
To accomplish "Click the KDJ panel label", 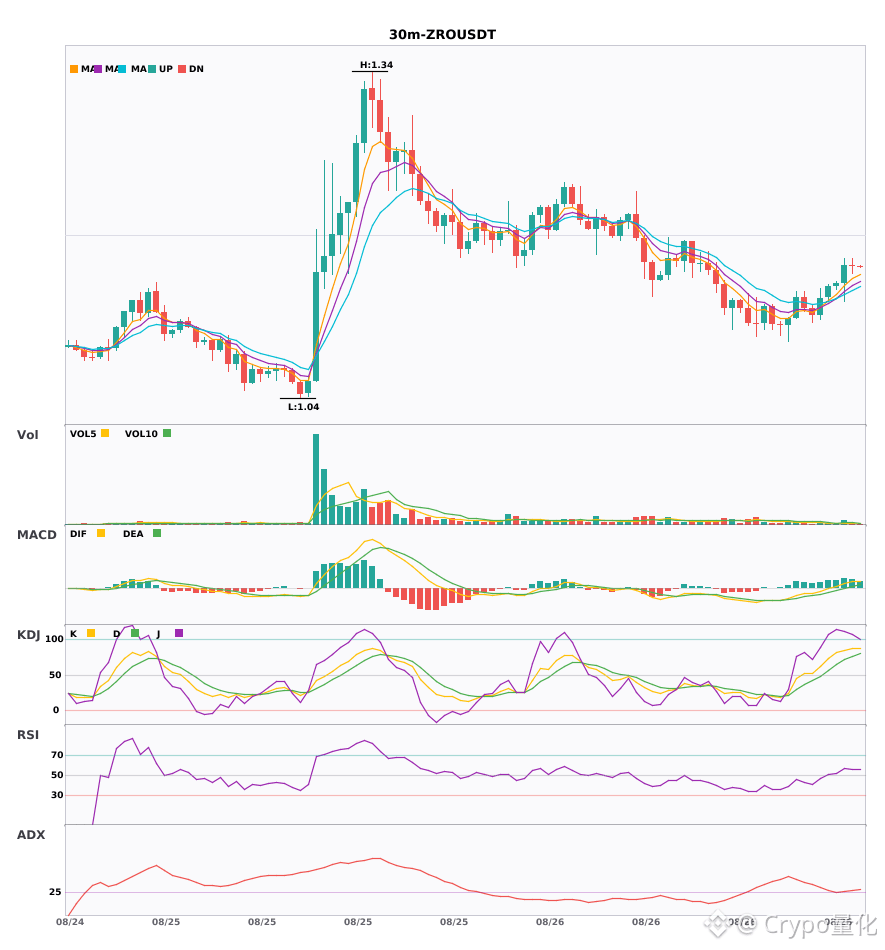I will [x=28, y=635].
